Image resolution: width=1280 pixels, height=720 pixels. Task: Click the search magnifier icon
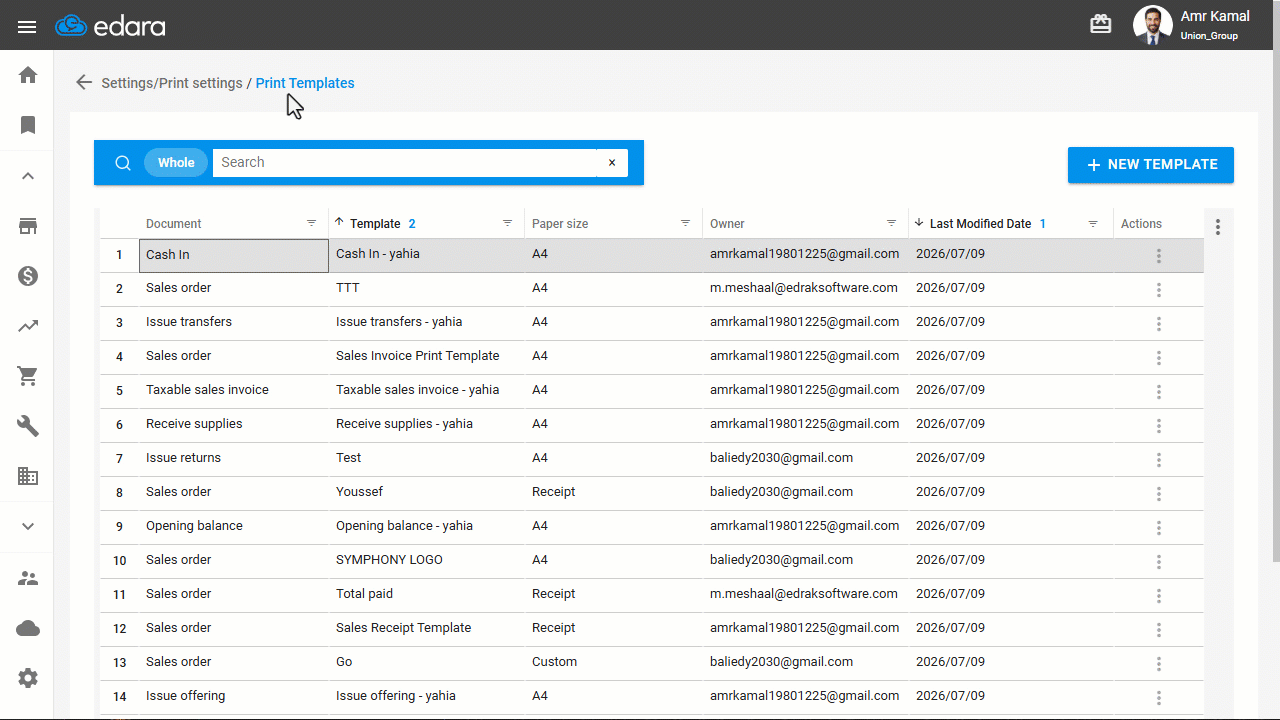click(x=123, y=163)
